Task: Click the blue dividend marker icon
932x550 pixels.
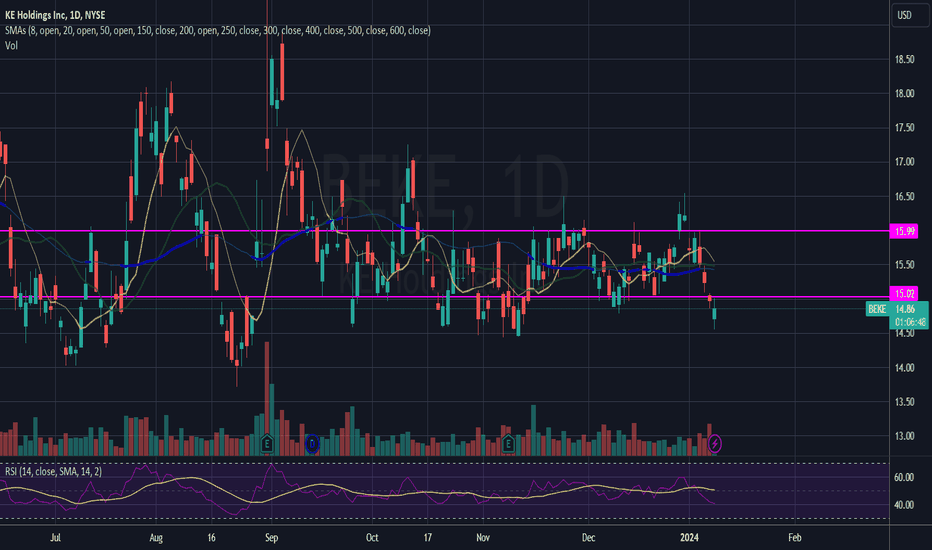Action: pos(312,444)
